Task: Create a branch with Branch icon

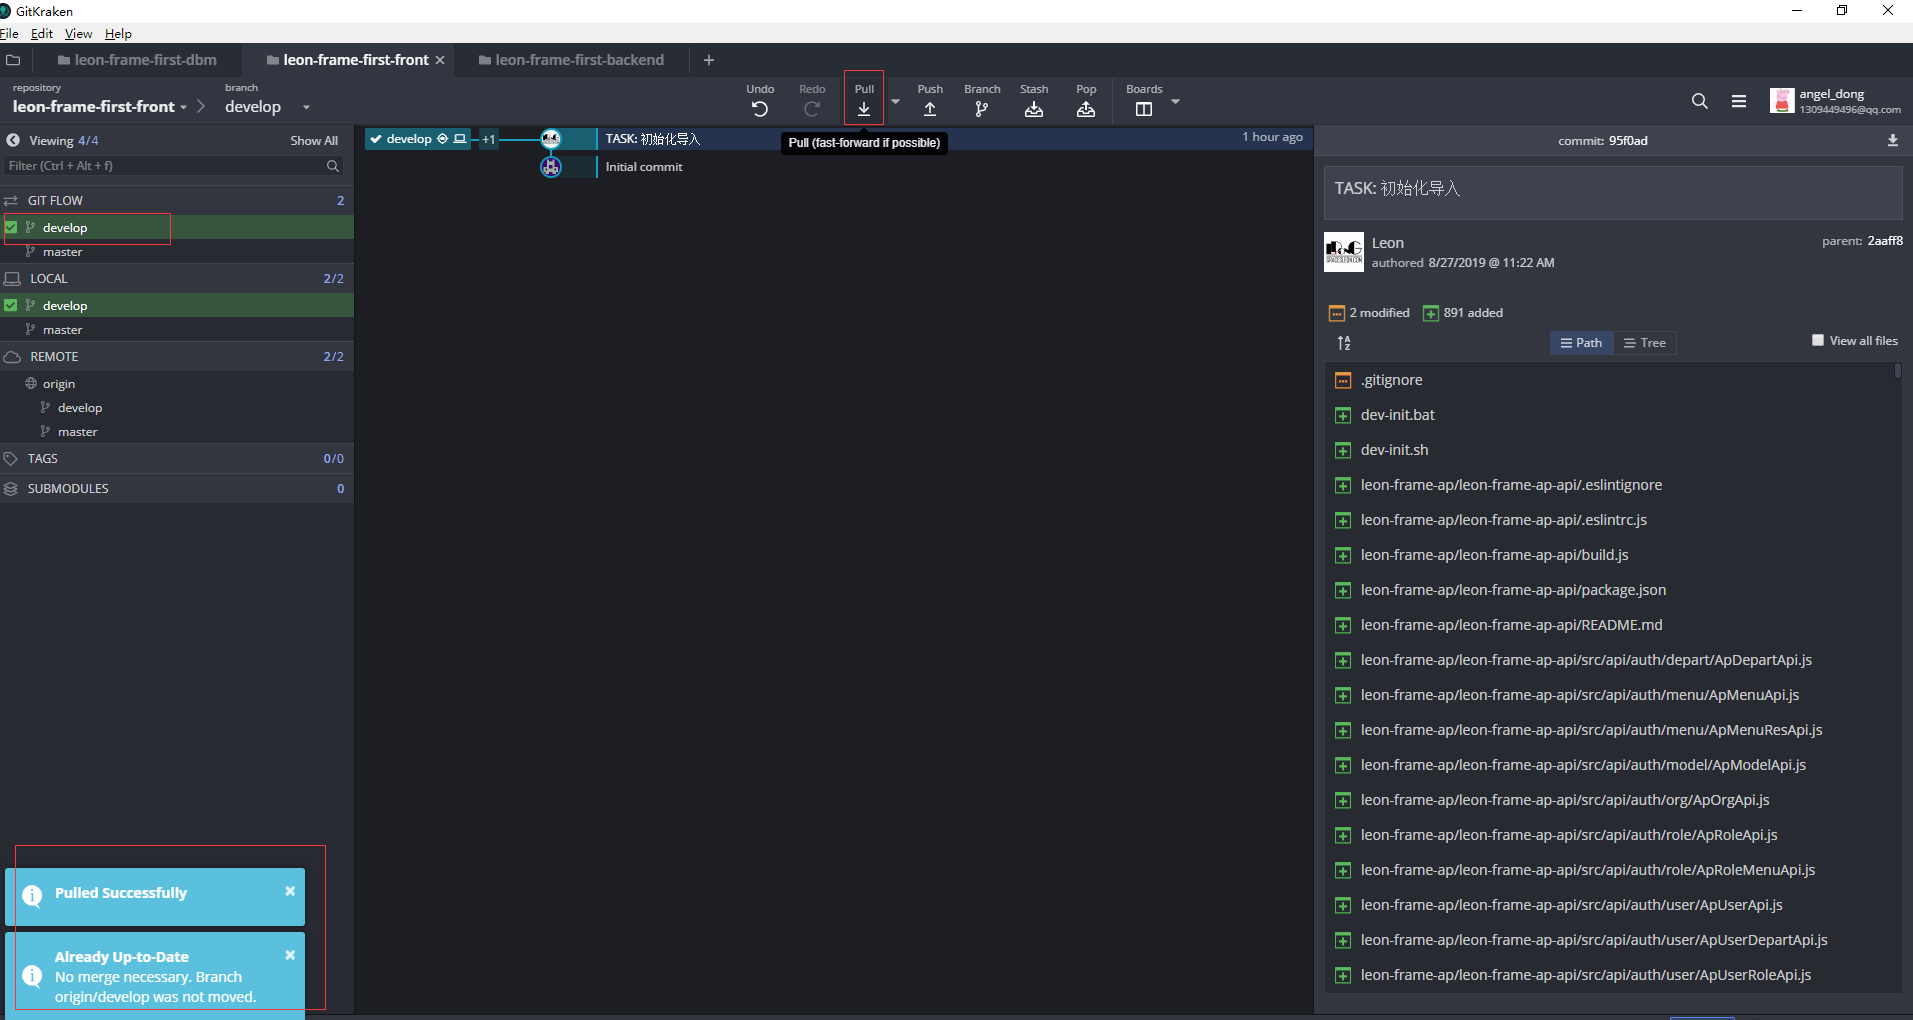Action: click(982, 108)
